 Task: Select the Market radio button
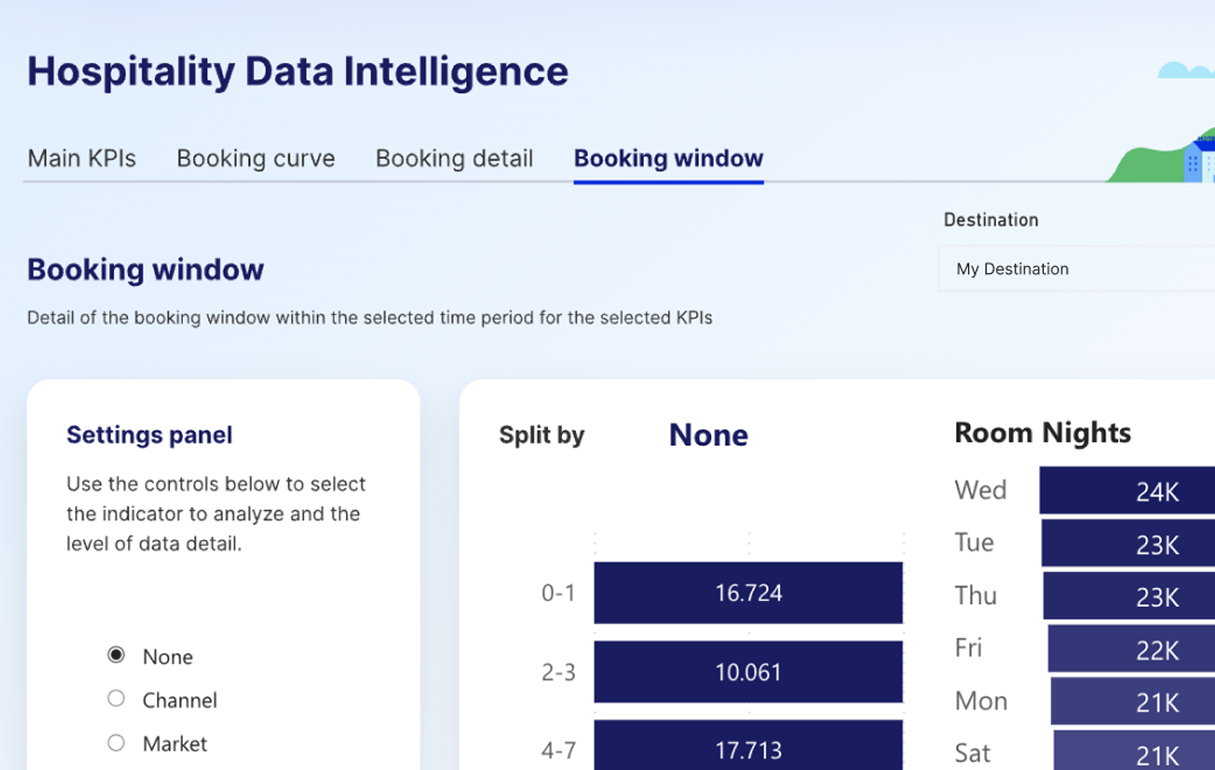click(117, 743)
